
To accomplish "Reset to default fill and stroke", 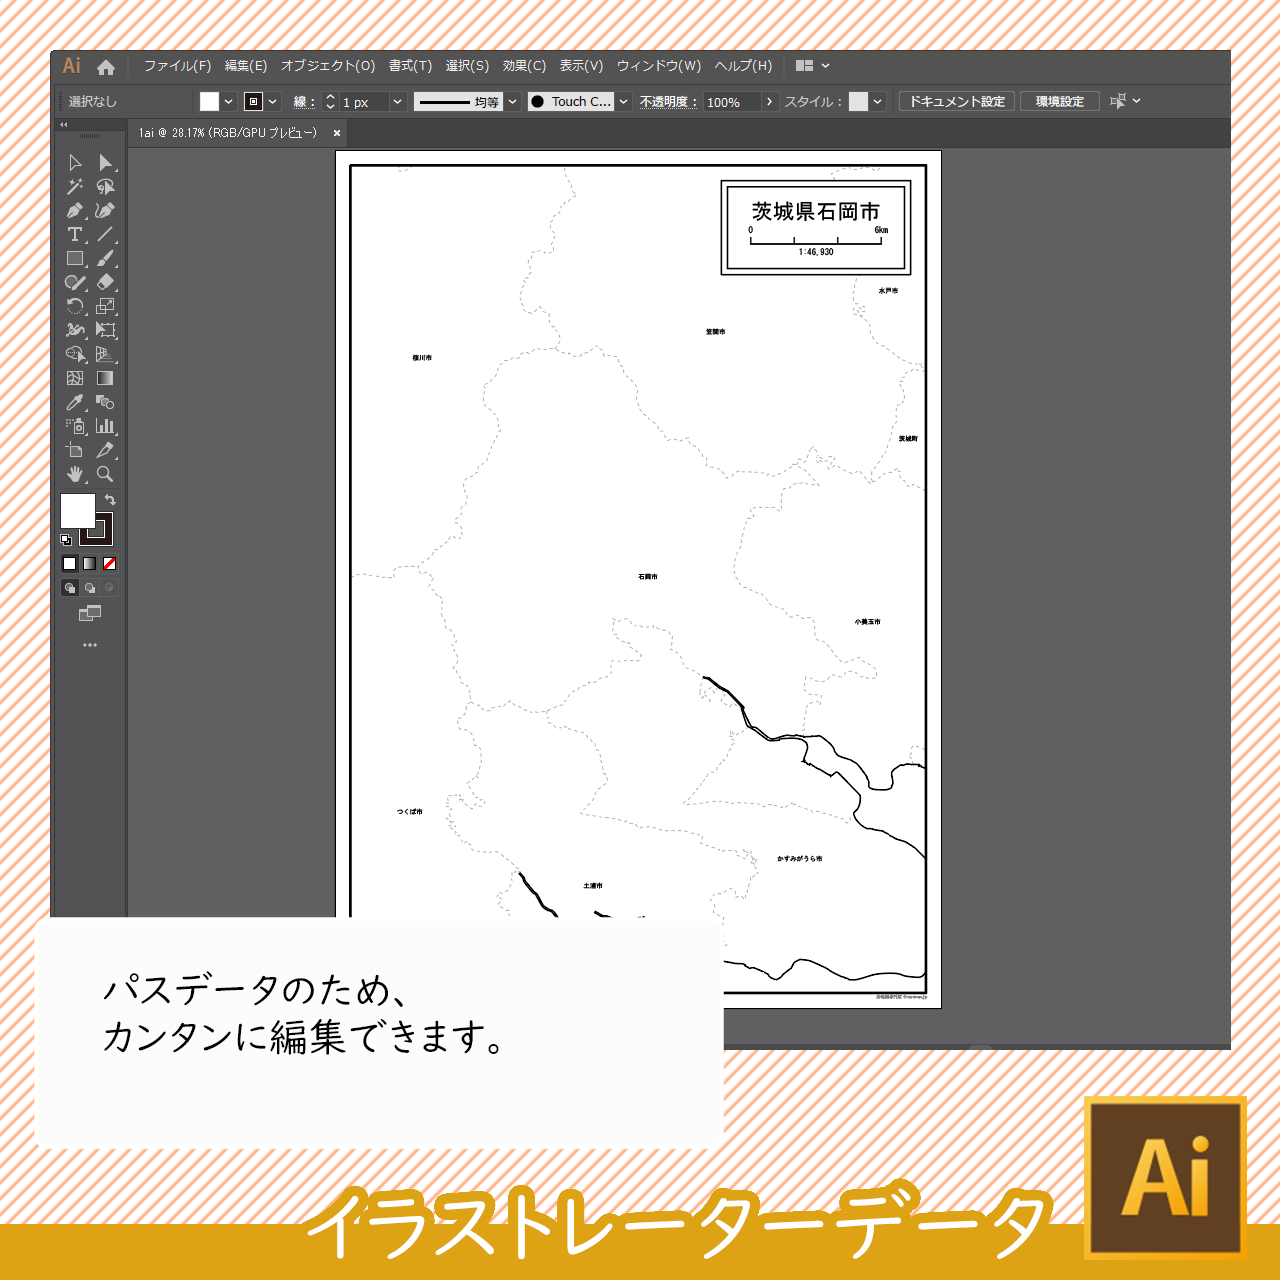I will (66, 540).
